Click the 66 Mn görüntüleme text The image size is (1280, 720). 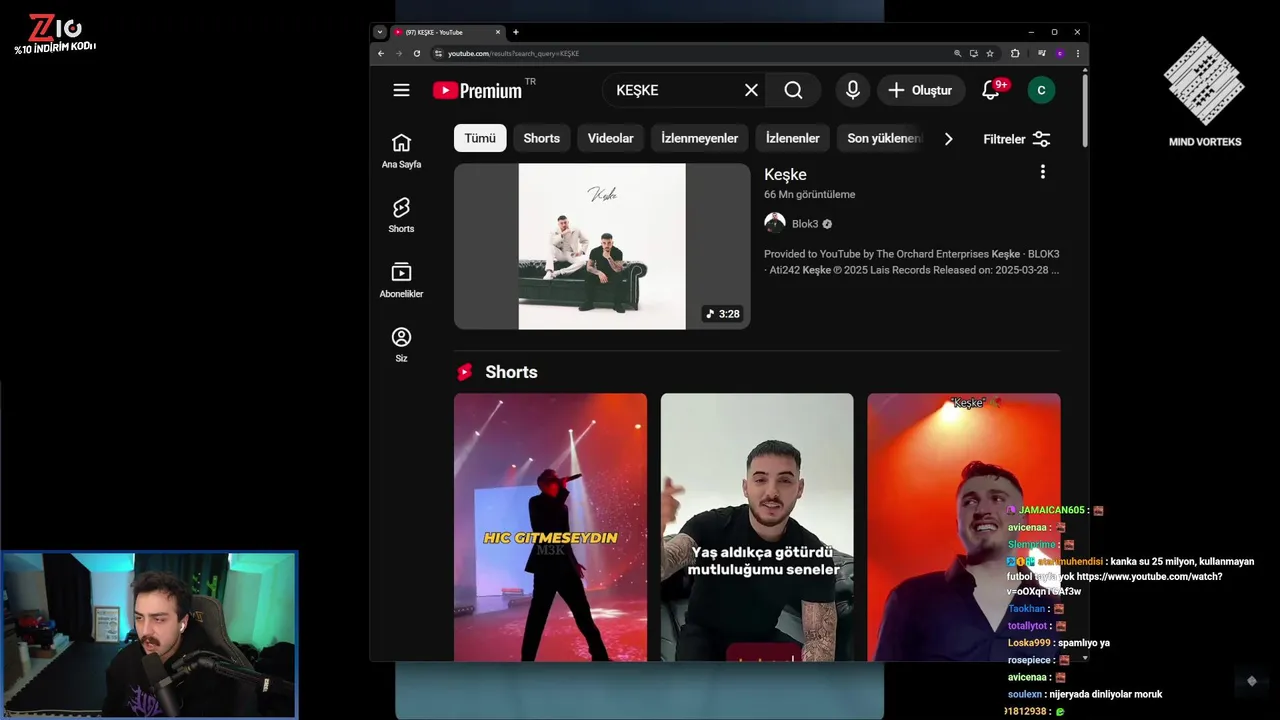809,194
